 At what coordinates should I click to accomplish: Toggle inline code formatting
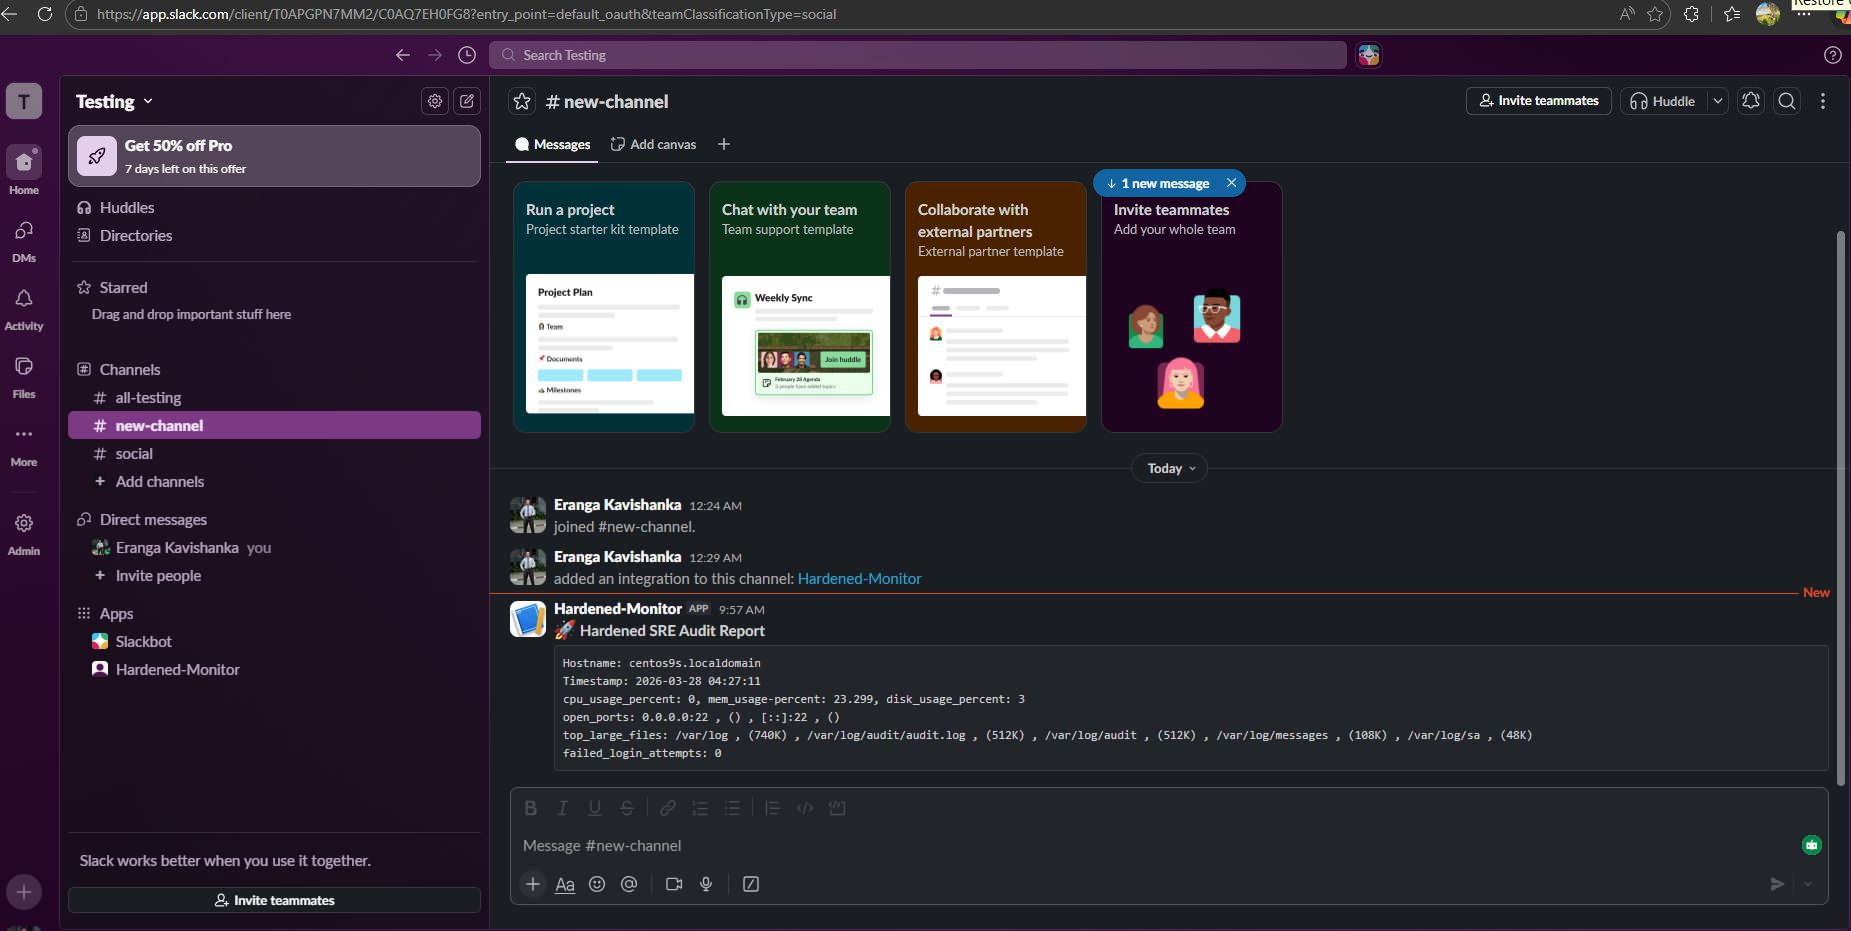coord(805,808)
